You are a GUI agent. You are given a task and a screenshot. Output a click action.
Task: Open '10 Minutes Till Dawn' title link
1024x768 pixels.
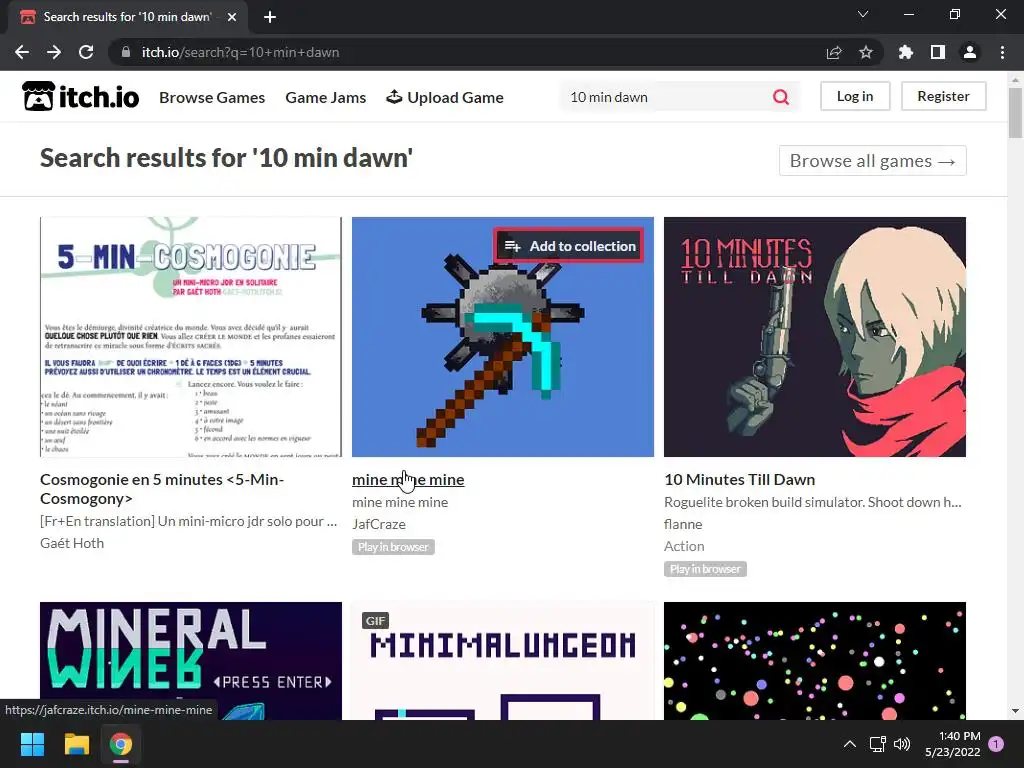(x=739, y=479)
